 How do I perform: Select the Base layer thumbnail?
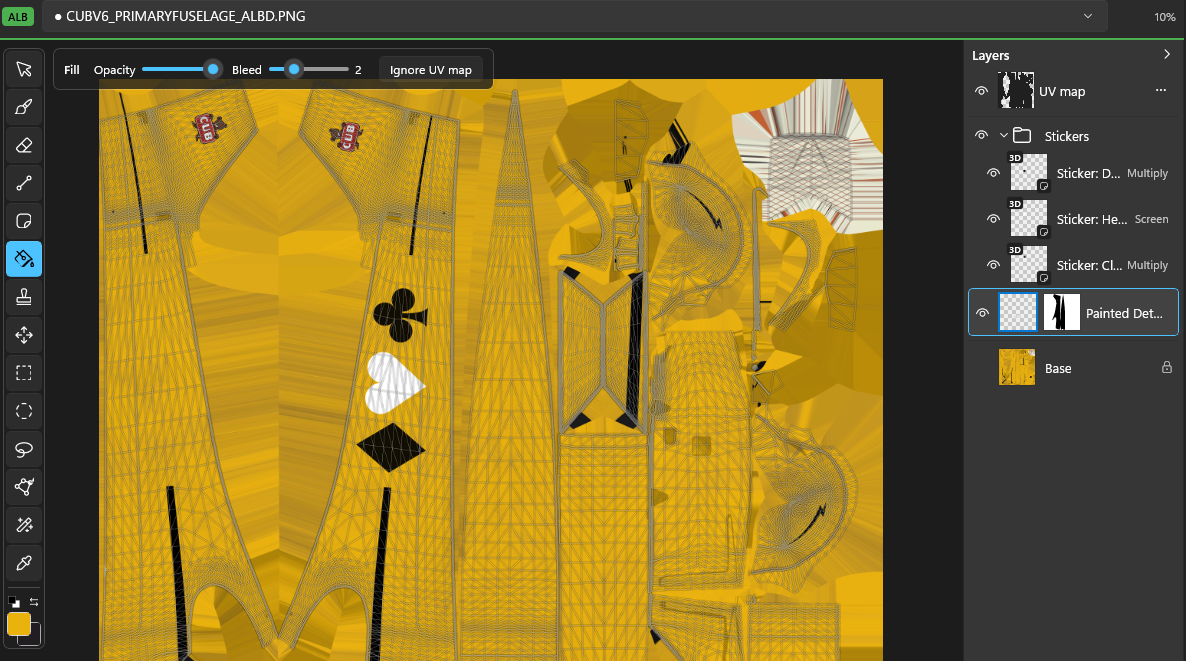[1017, 368]
